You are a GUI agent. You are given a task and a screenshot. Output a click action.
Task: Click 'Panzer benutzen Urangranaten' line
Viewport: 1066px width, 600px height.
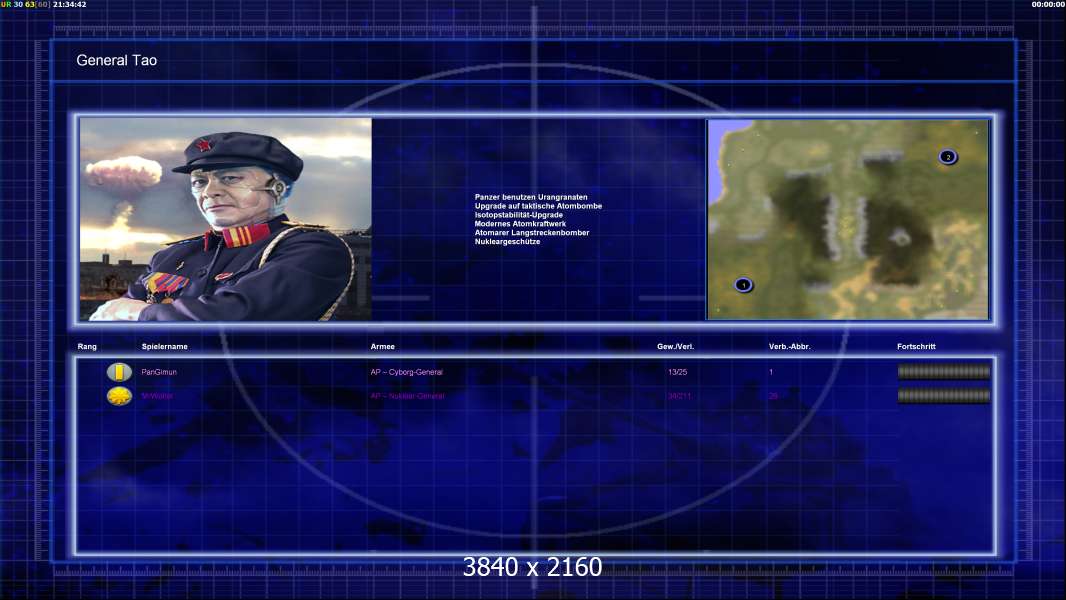pyautogui.click(x=531, y=197)
